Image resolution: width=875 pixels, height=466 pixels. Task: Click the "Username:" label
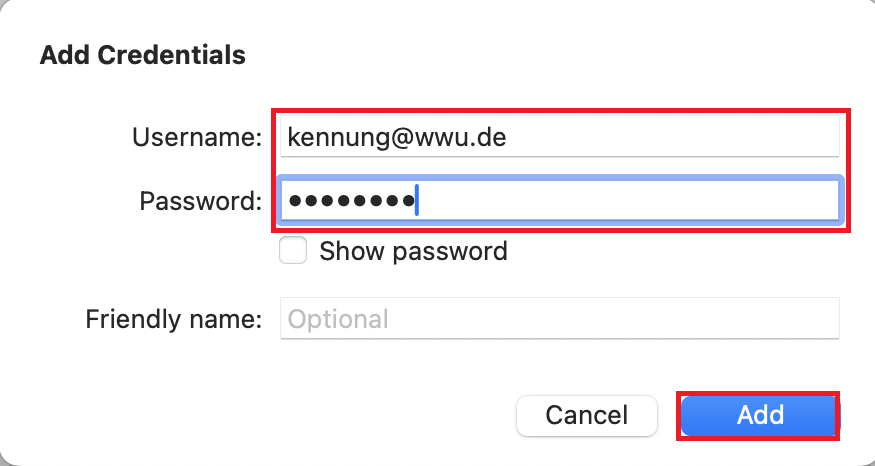point(196,138)
